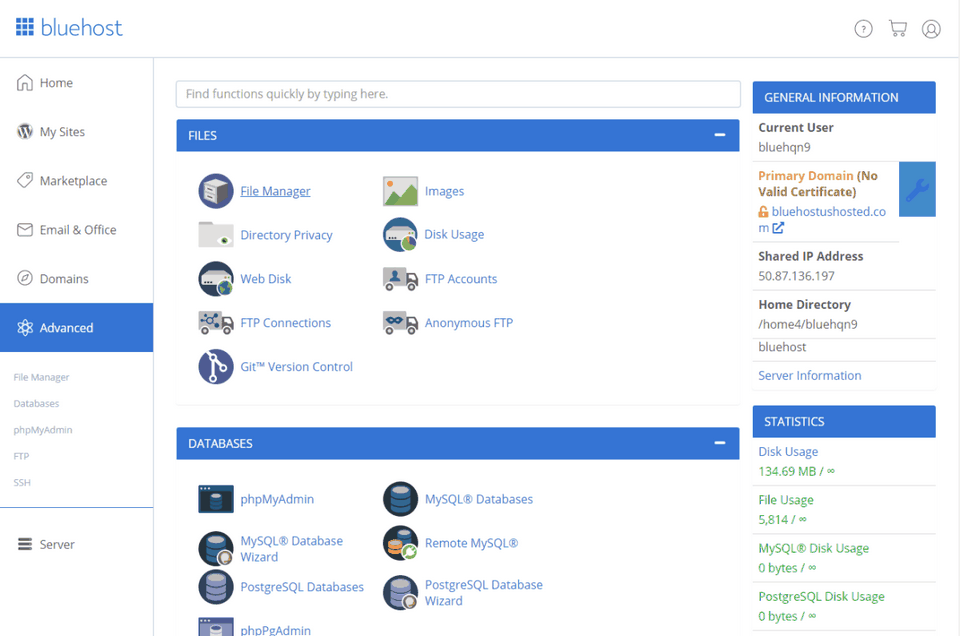
Task: Click the STATISTICS panel header
Action: (x=844, y=421)
